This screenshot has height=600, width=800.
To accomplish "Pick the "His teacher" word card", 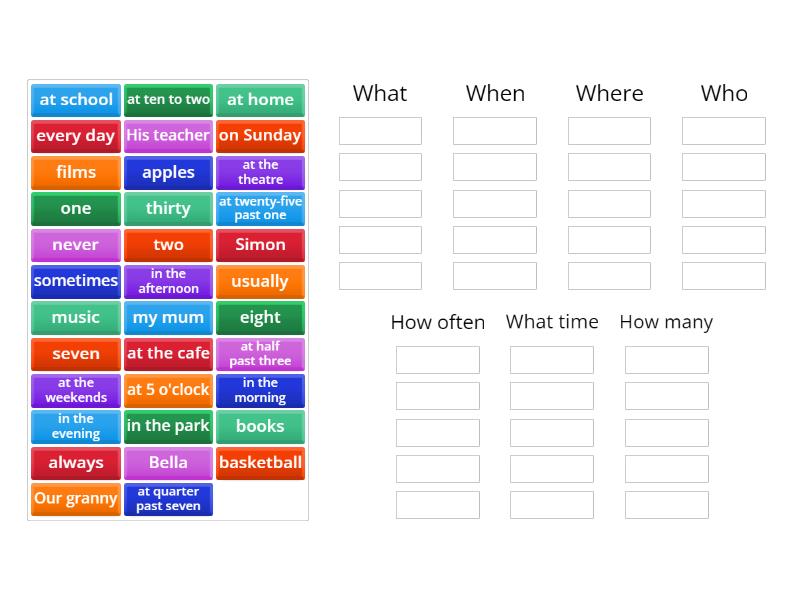I will pos(168,136).
